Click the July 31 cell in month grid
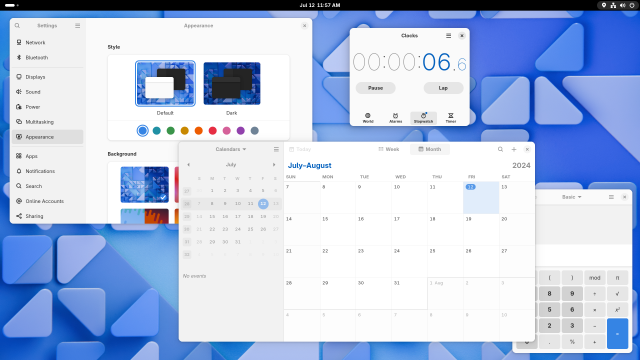The width and height of the screenshot is (640, 360). (410, 293)
